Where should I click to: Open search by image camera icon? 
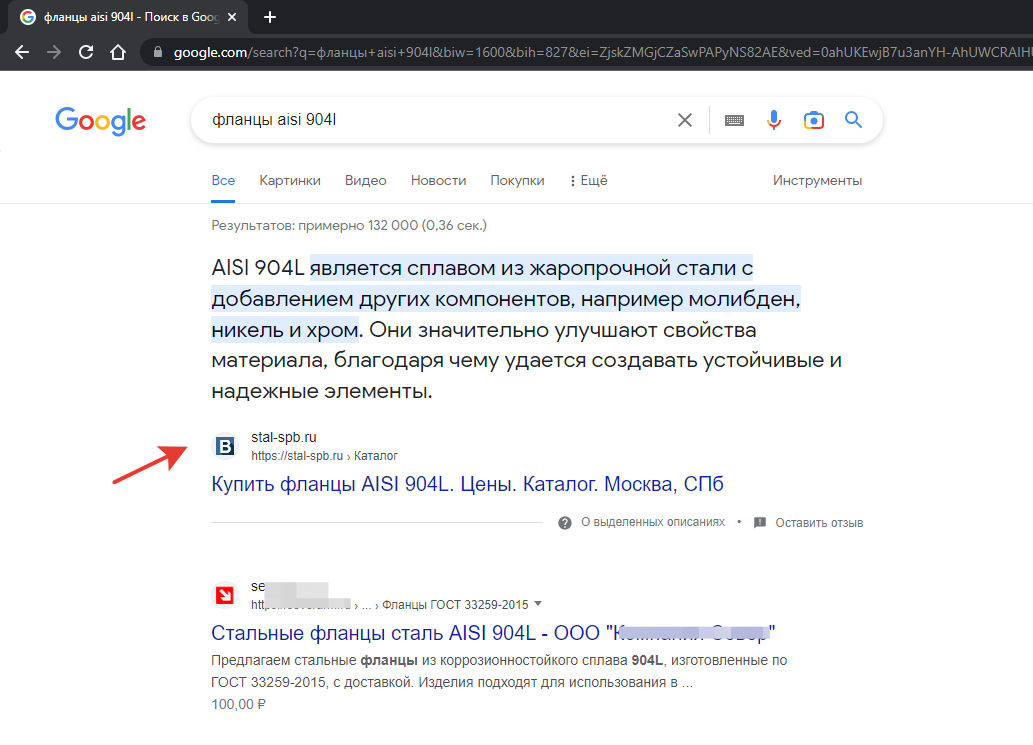click(x=814, y=120)
